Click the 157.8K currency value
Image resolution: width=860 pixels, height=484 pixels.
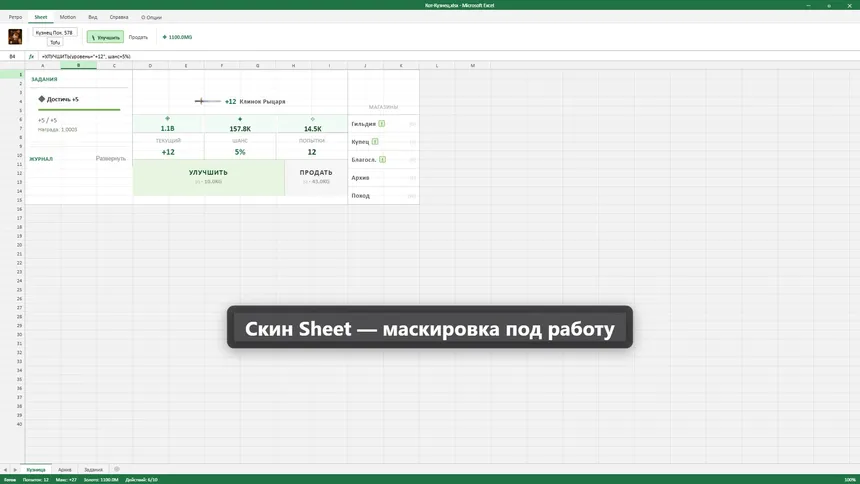pos(240,128)
